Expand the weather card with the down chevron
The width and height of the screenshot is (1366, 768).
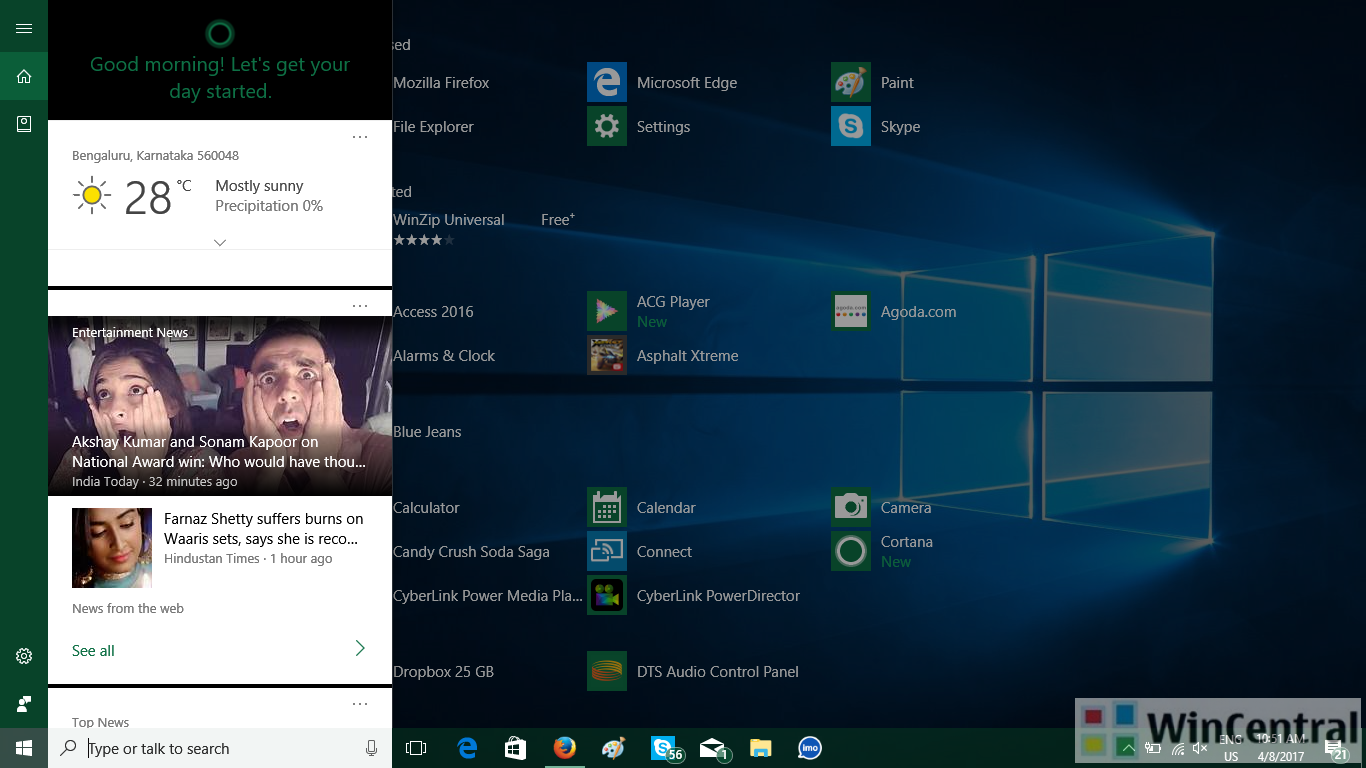click(x=220, y=243)
